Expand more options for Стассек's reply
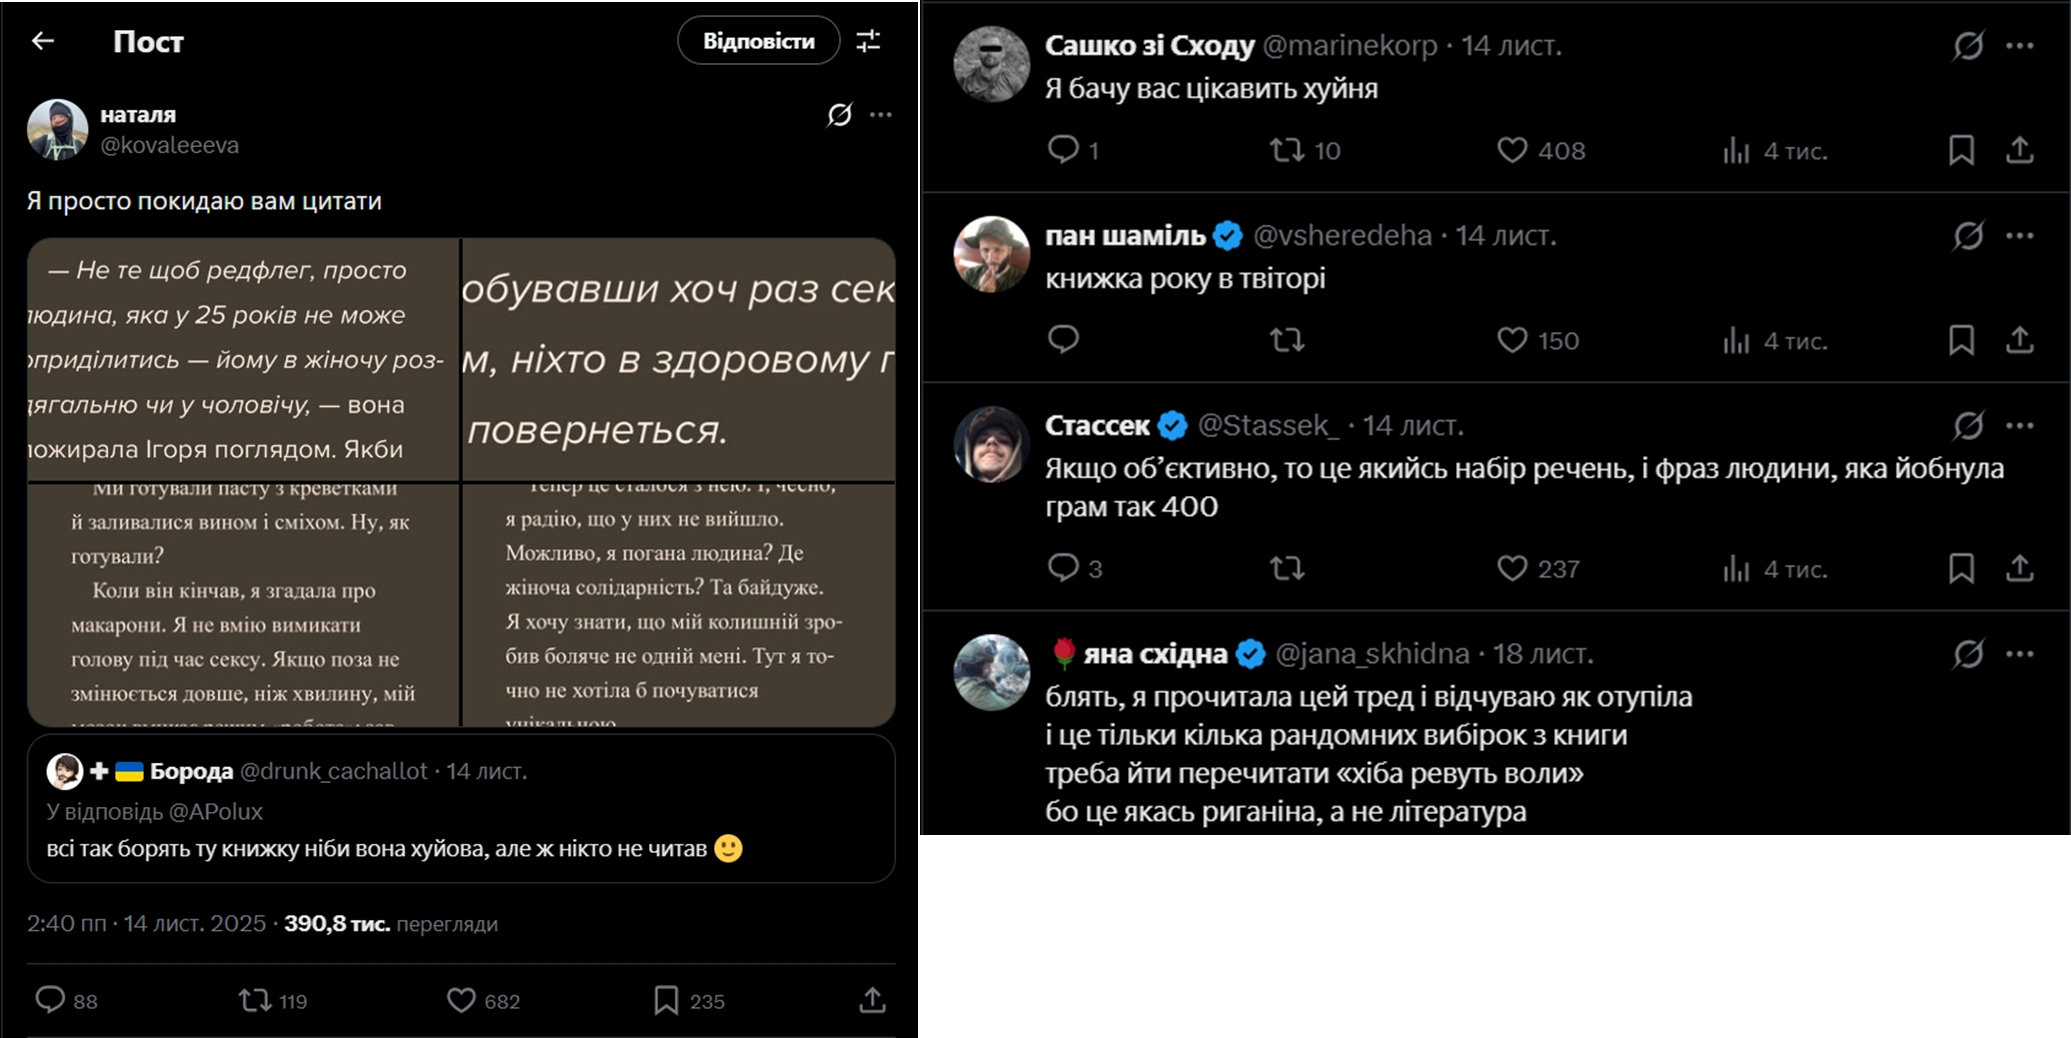Image resolution: width=2071 pixels, height=1038 pixels. 2019,426
